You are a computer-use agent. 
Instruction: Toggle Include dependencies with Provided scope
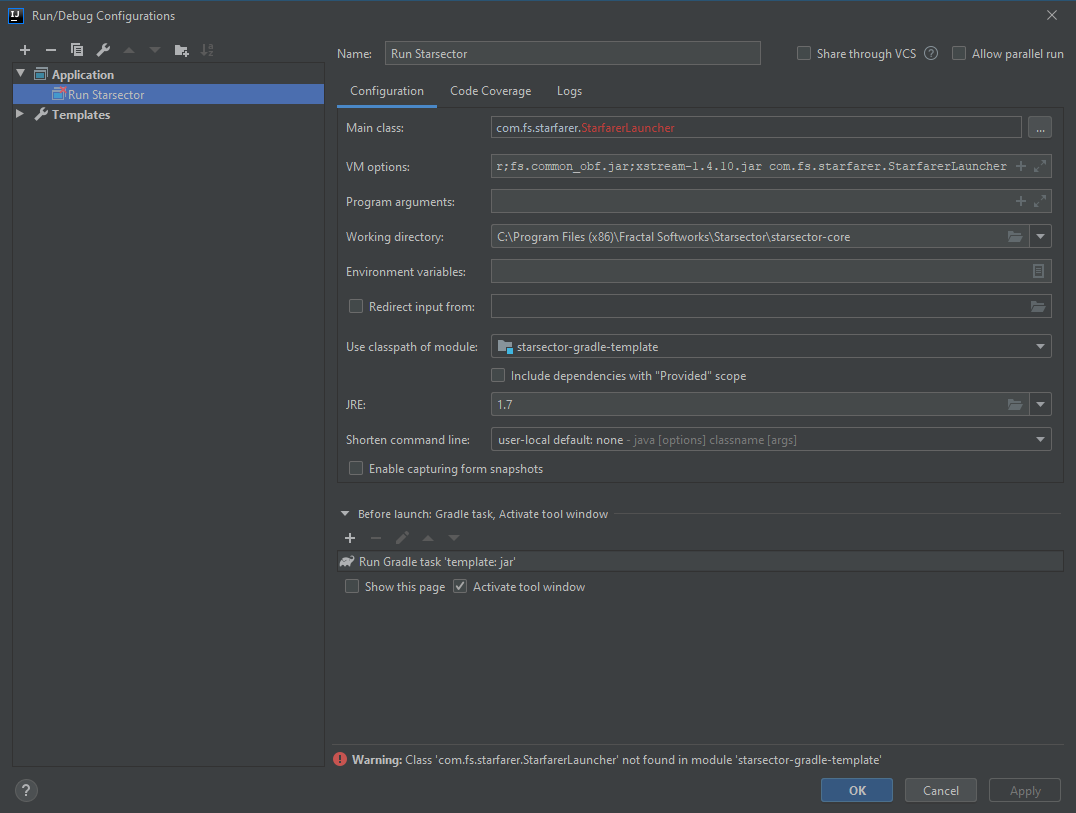(x=498, y=375)
